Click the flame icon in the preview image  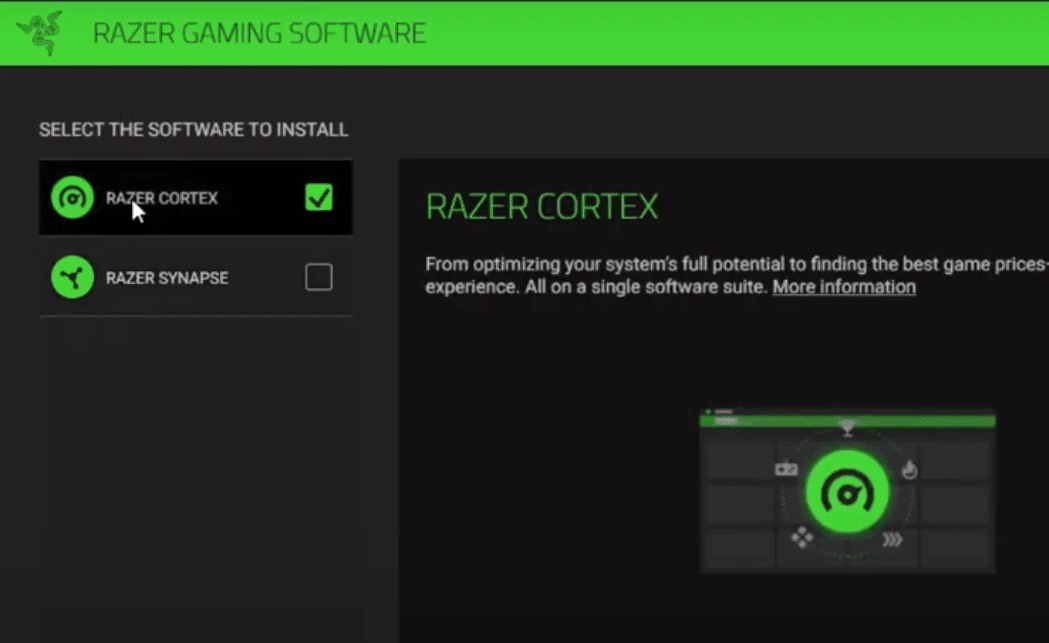910,469
